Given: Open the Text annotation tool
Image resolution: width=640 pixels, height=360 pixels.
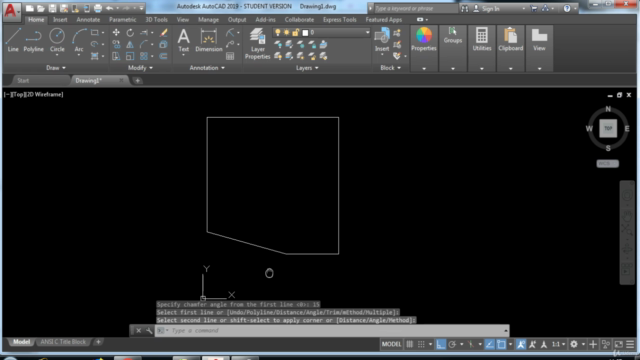Looking at the screenshot, I should pyautogui.click(x=184, y=40).
